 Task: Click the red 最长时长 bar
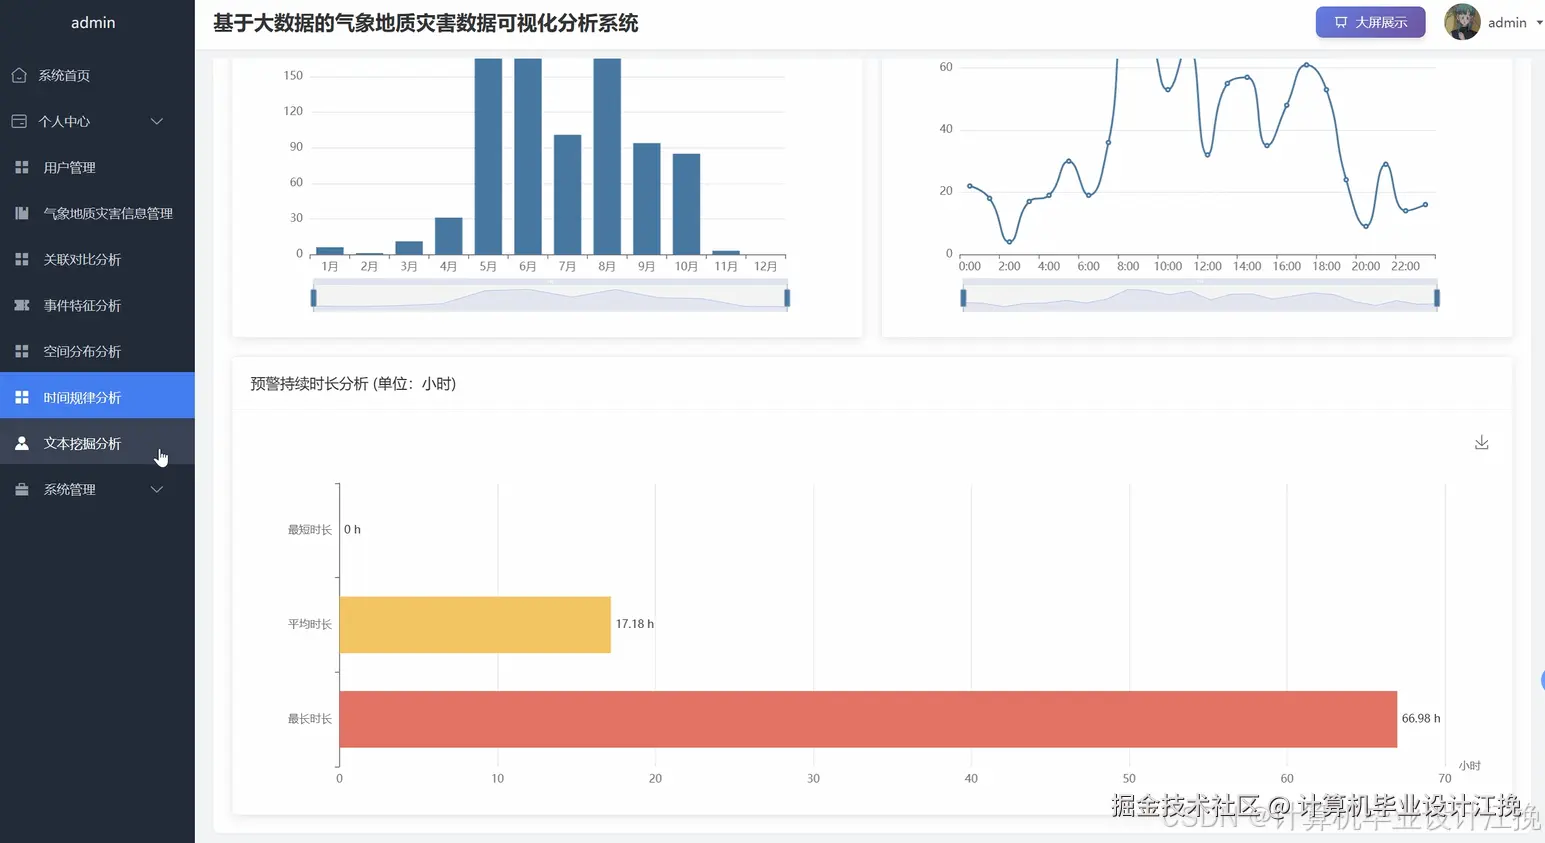coord(868,719)
